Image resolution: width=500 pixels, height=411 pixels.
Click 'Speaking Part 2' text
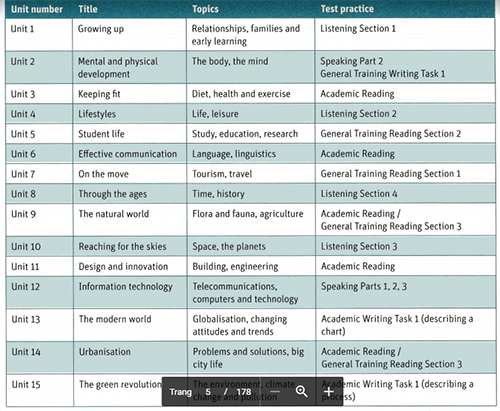(352, 61)
